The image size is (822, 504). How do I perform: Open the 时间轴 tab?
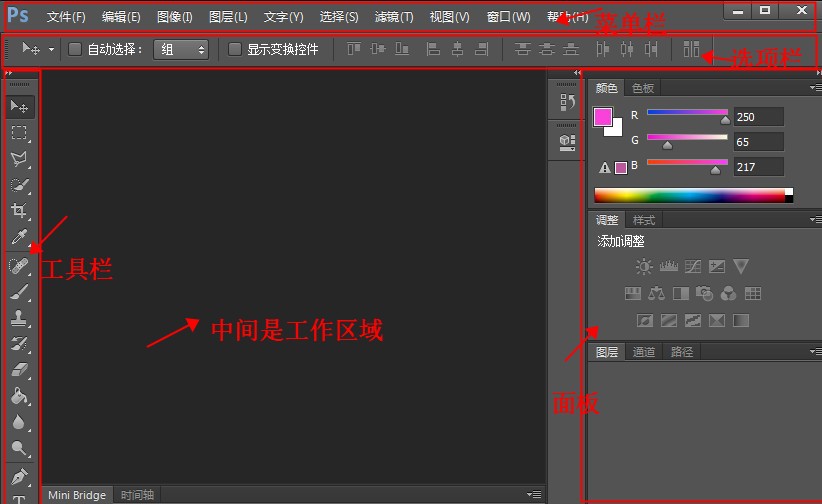pyautogui.click(x=137, y=495)
